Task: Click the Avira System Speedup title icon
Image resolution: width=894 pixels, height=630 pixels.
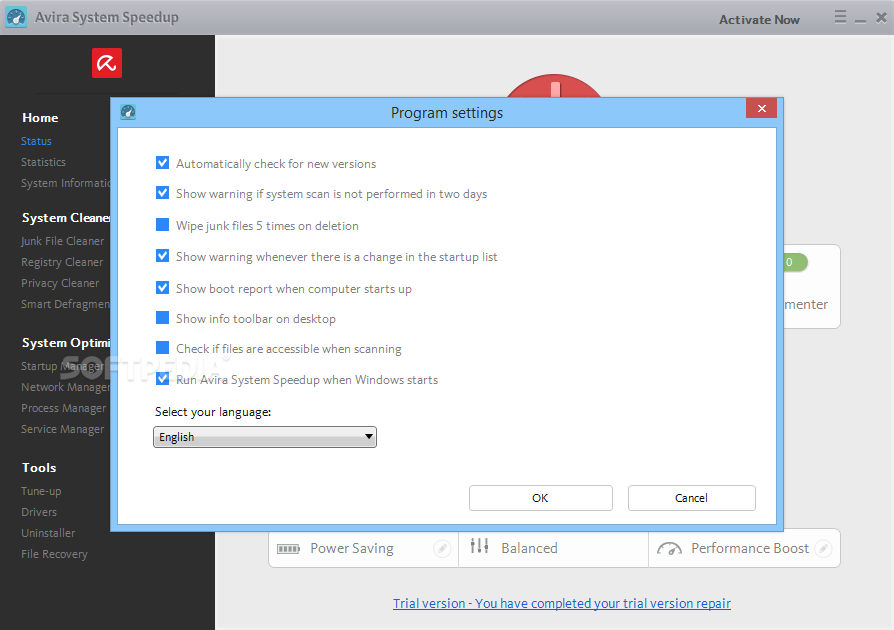Action: point(16,17)
